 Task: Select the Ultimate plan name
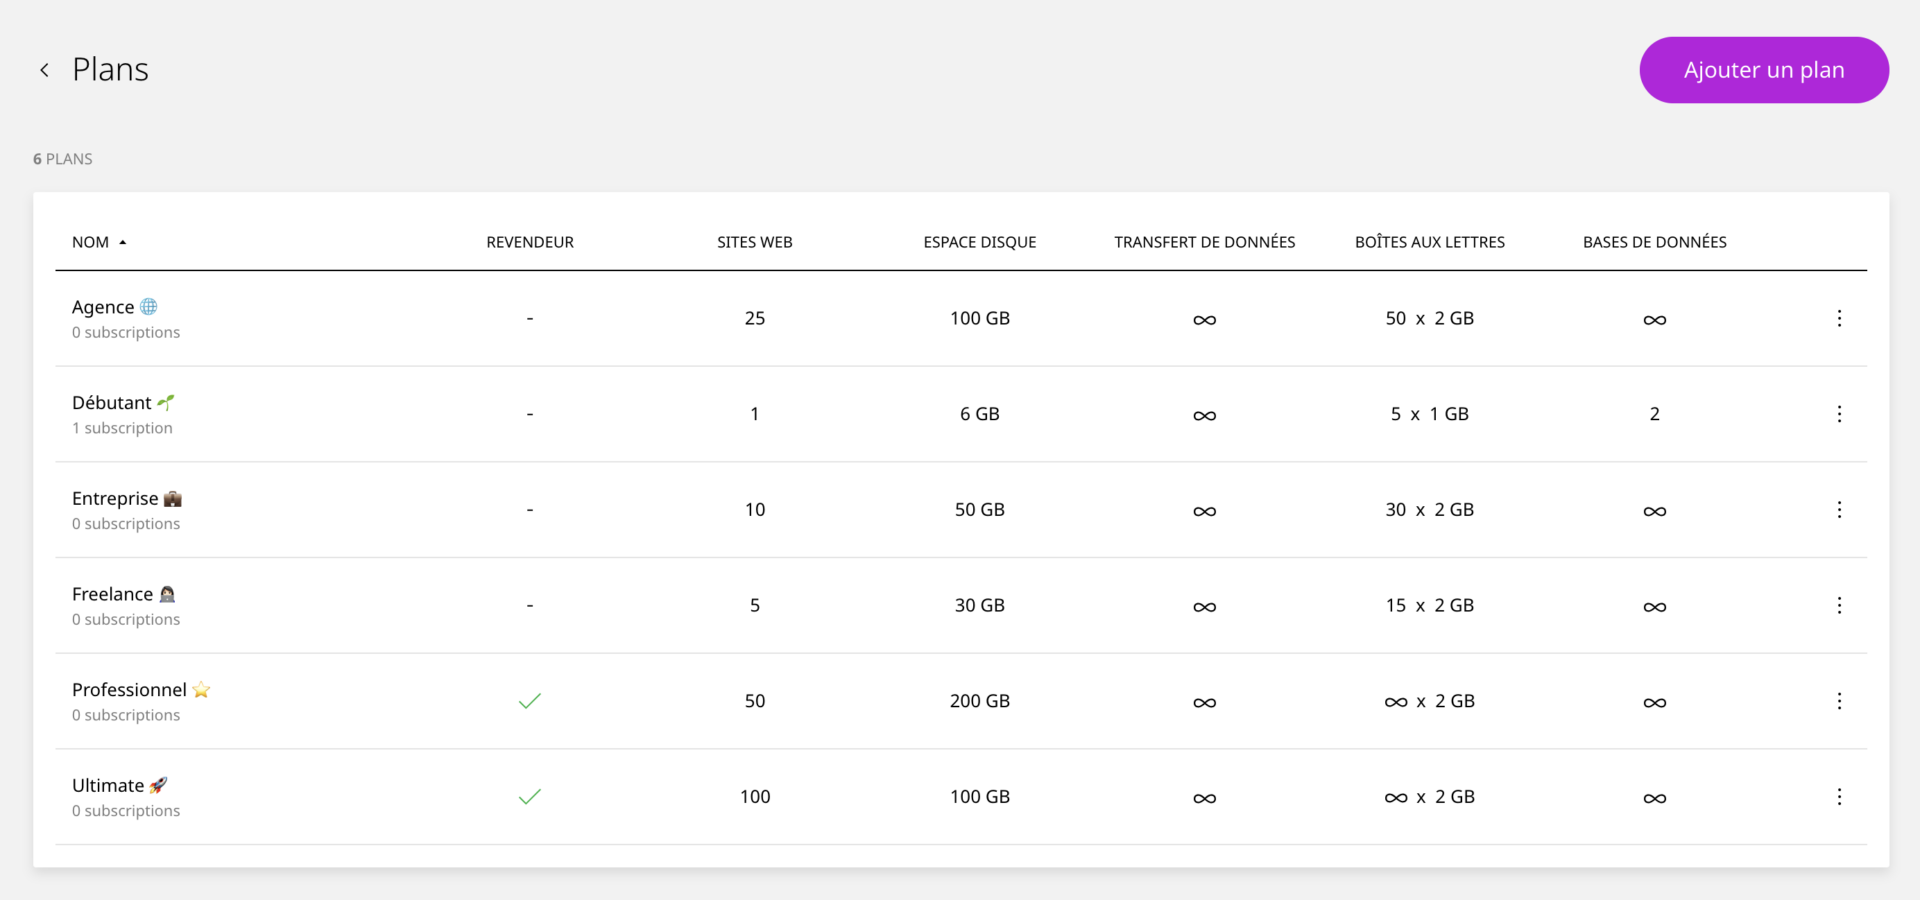pos(108,785)
